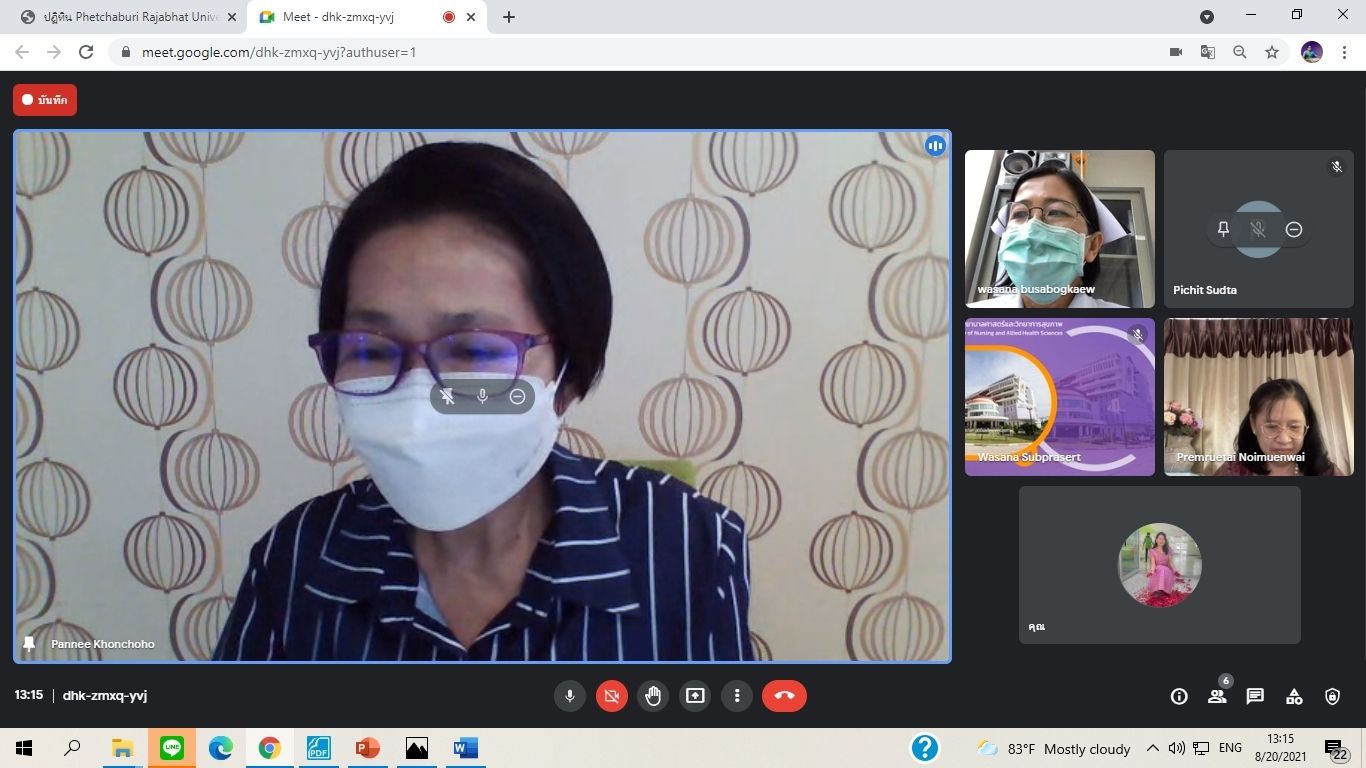Expand the Chrome tab search dropdown
The image size is (1366, 768).
point(1207,17)
